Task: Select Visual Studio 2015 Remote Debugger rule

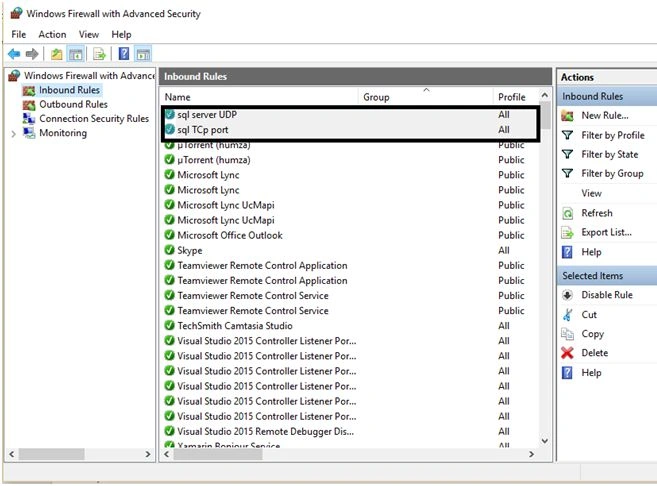Action: coord(265,431)
